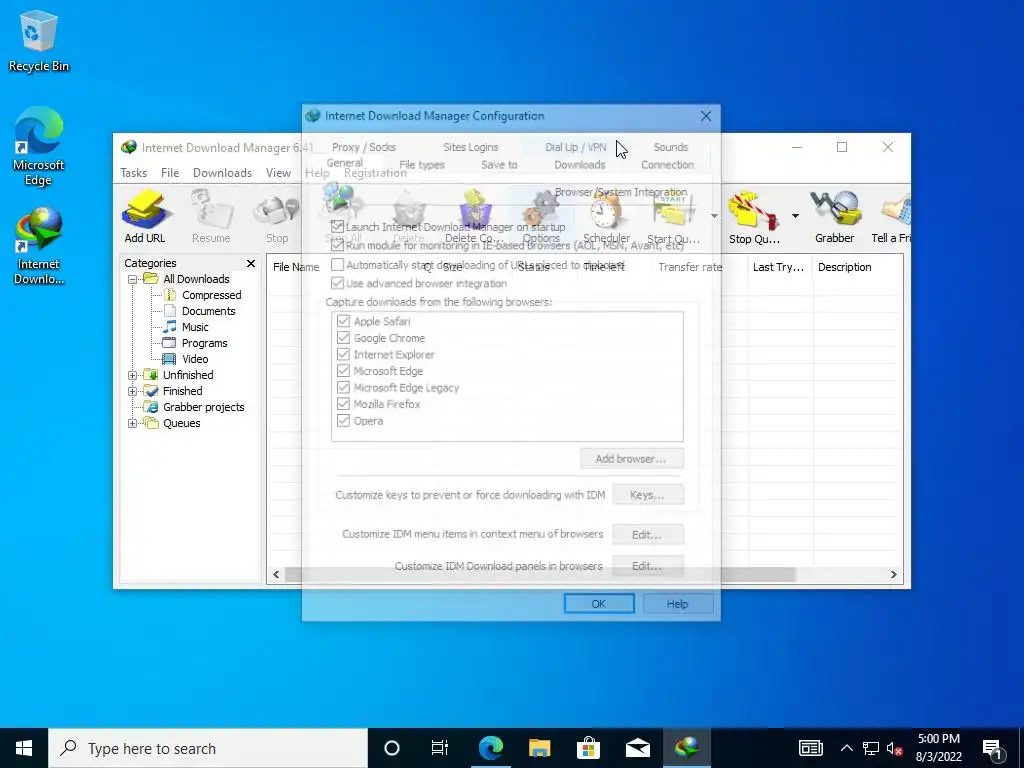
Task: Click the Stop Queue toolbar icon
Action: 754,217
